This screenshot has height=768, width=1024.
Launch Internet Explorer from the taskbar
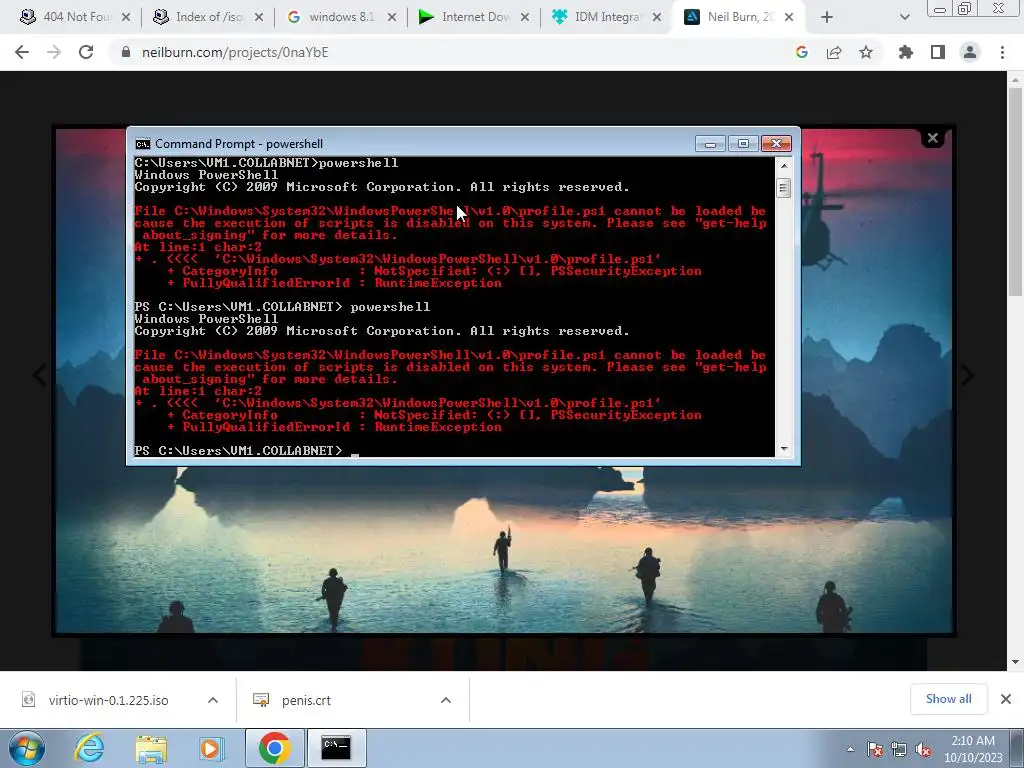(89, 748)
